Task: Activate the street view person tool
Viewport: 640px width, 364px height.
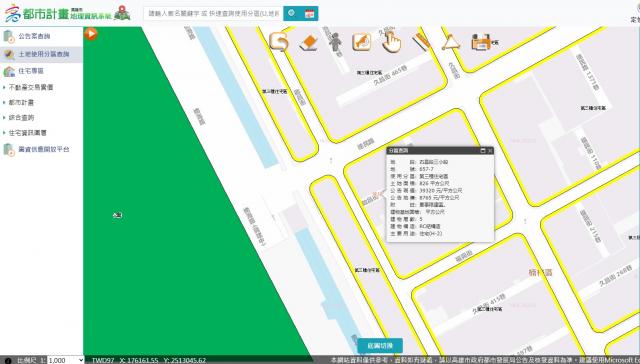Action: pos(335,42)
